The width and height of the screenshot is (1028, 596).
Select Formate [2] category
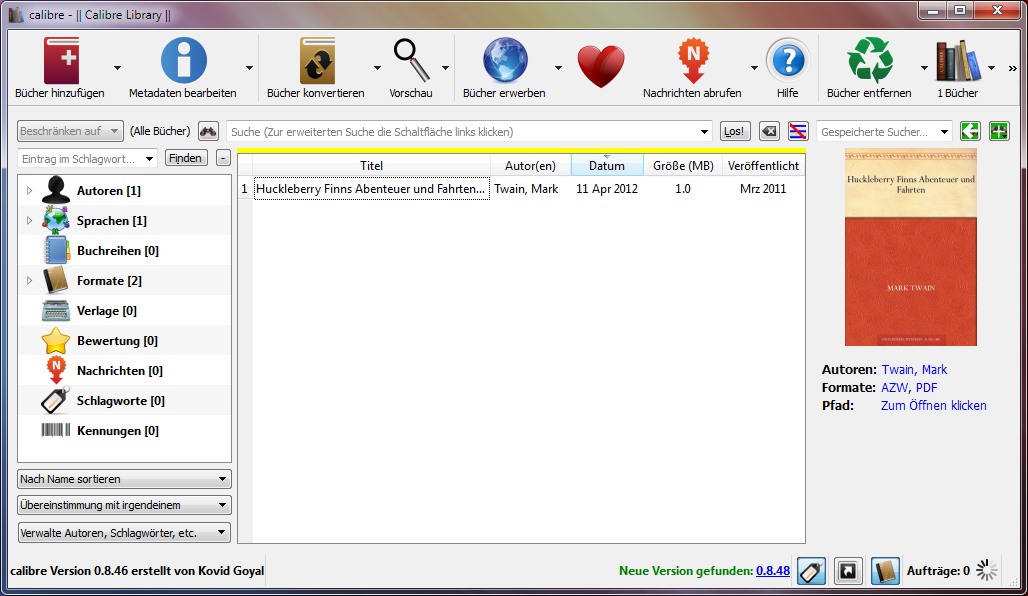coord(109,281)
